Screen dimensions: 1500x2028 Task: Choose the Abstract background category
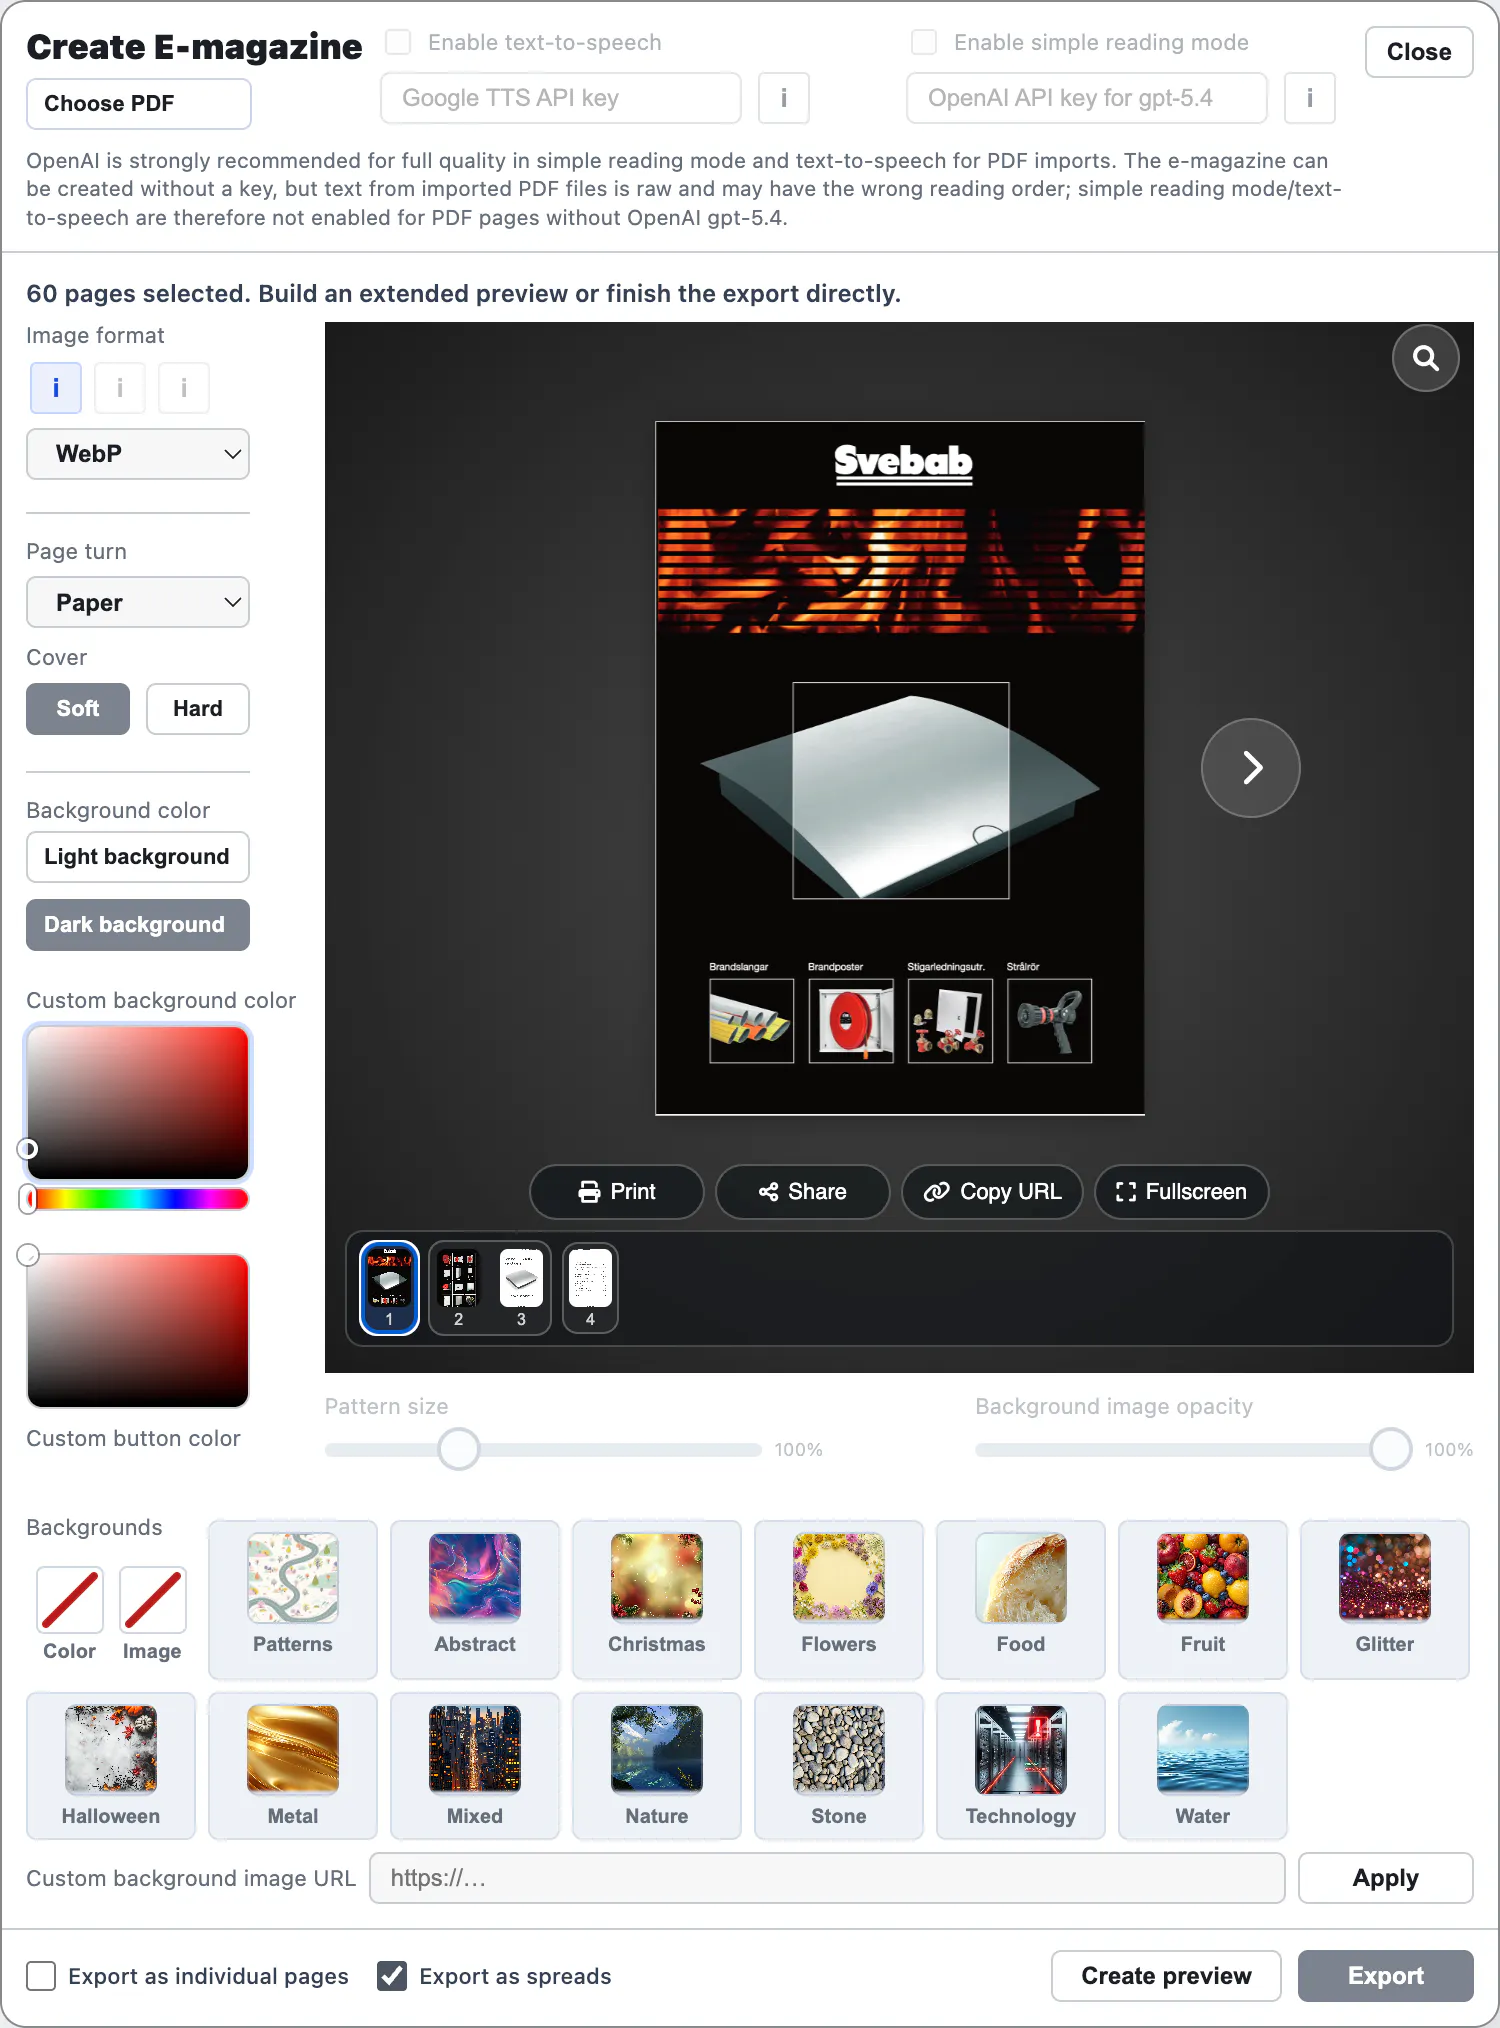coord(475,1599)
